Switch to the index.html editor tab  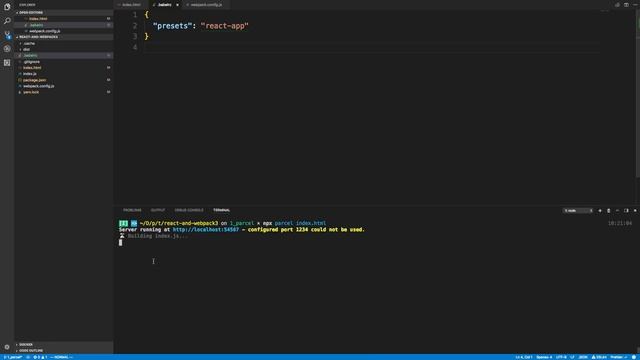pos(131,5)
